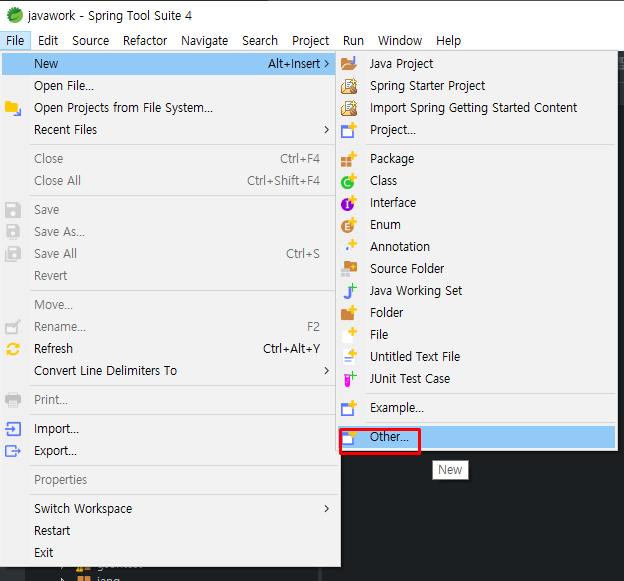Image resolution: width=624 pixels, height=581 pixels.
Task: Click the Untitled Text File icon
Action: coord(349,357)
